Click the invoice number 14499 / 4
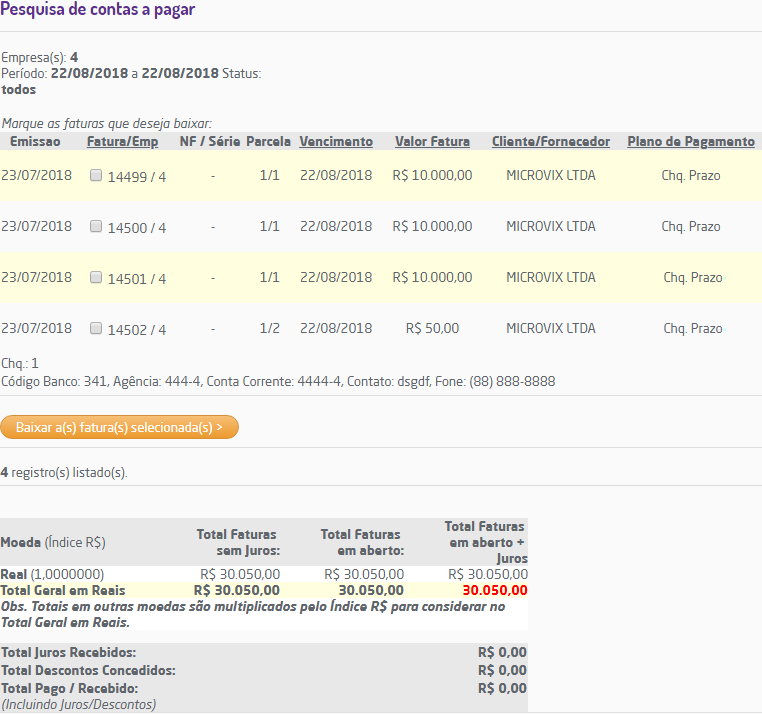The image size is (762, 714). coord(137,176)
